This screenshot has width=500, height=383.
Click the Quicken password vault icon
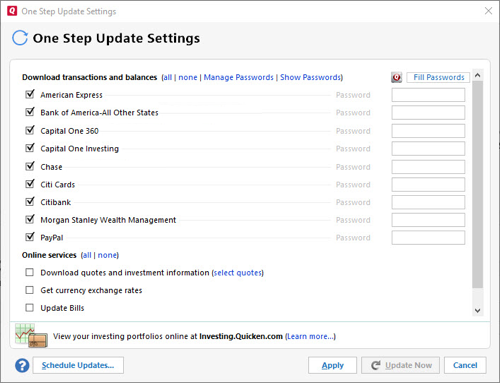pos(396,77)
